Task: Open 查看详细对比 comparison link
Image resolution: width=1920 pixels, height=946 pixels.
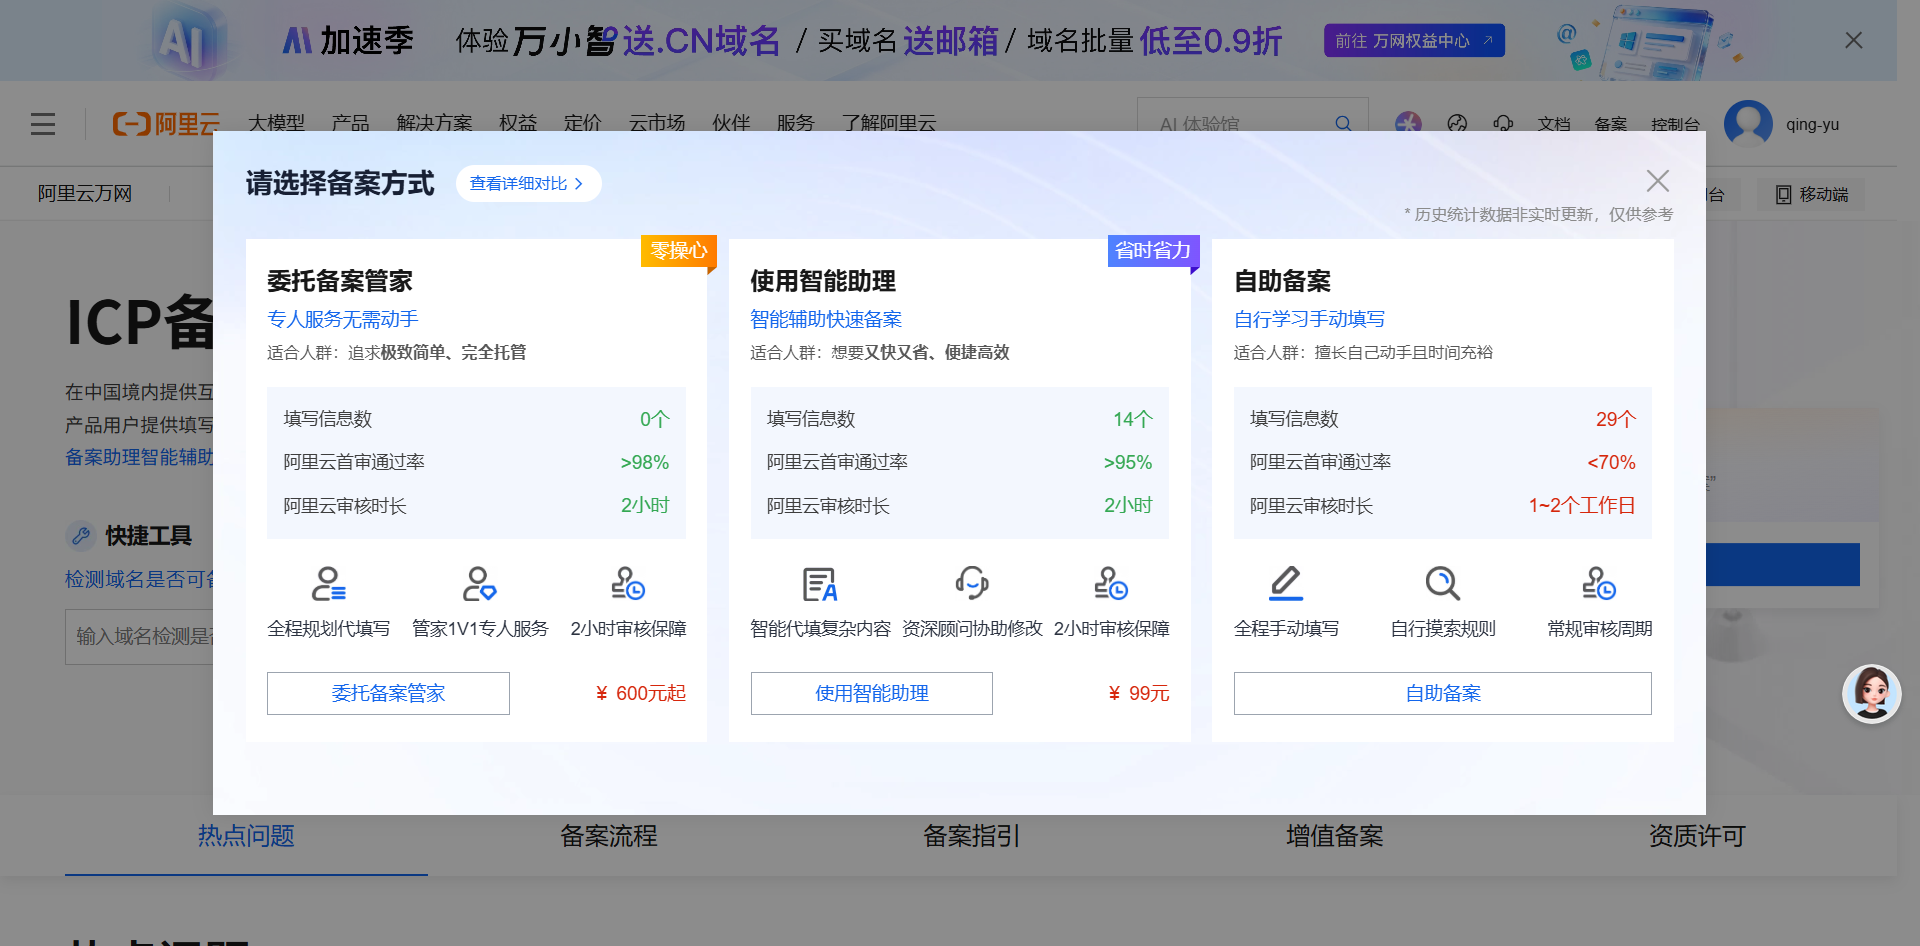Action: 528,183
